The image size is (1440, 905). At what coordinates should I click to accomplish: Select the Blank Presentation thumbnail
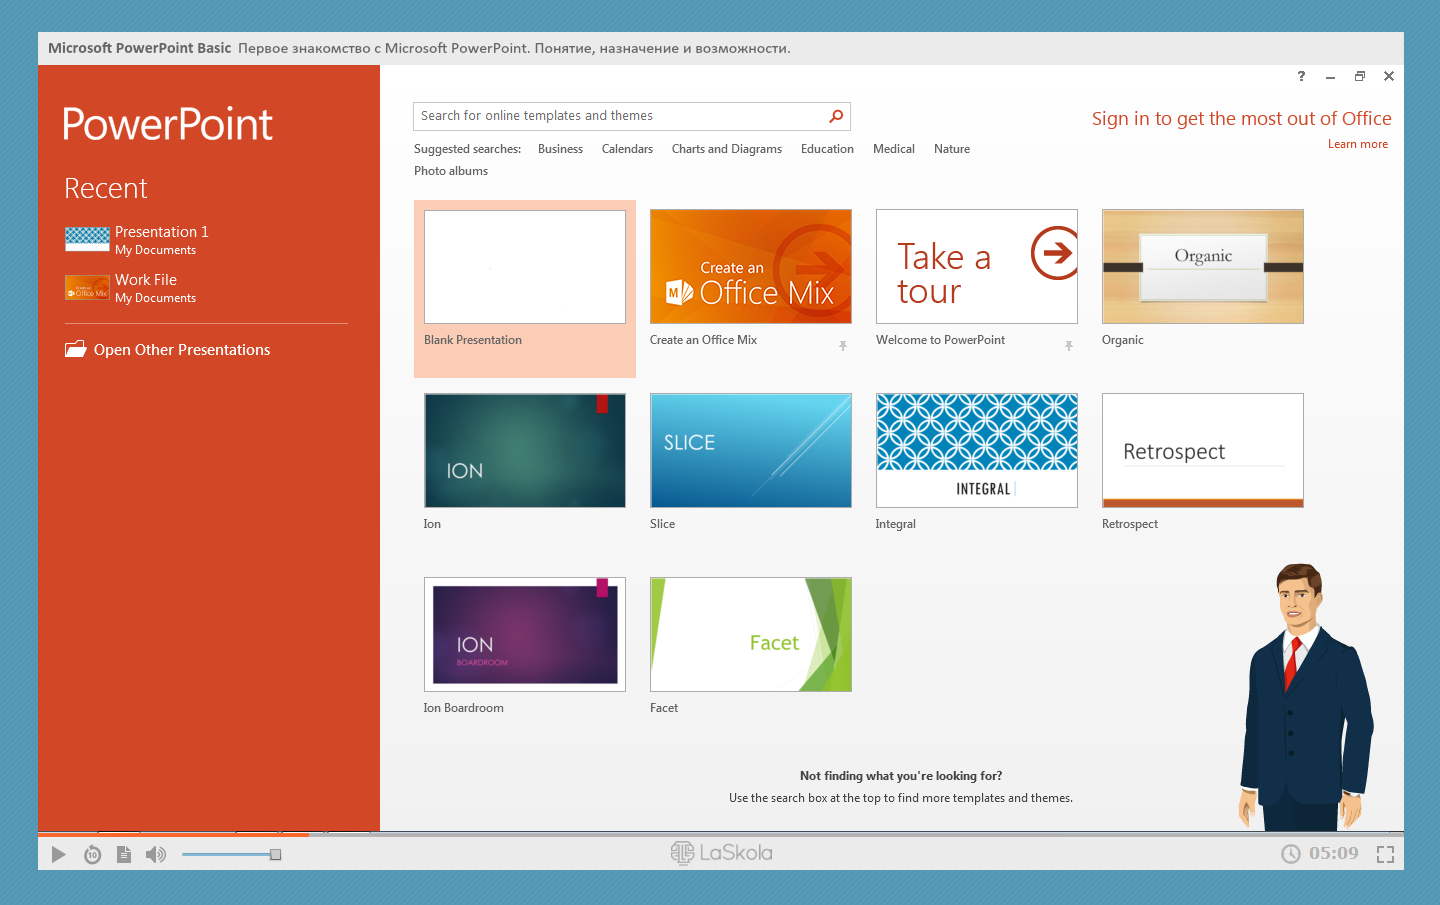[525, 267]
